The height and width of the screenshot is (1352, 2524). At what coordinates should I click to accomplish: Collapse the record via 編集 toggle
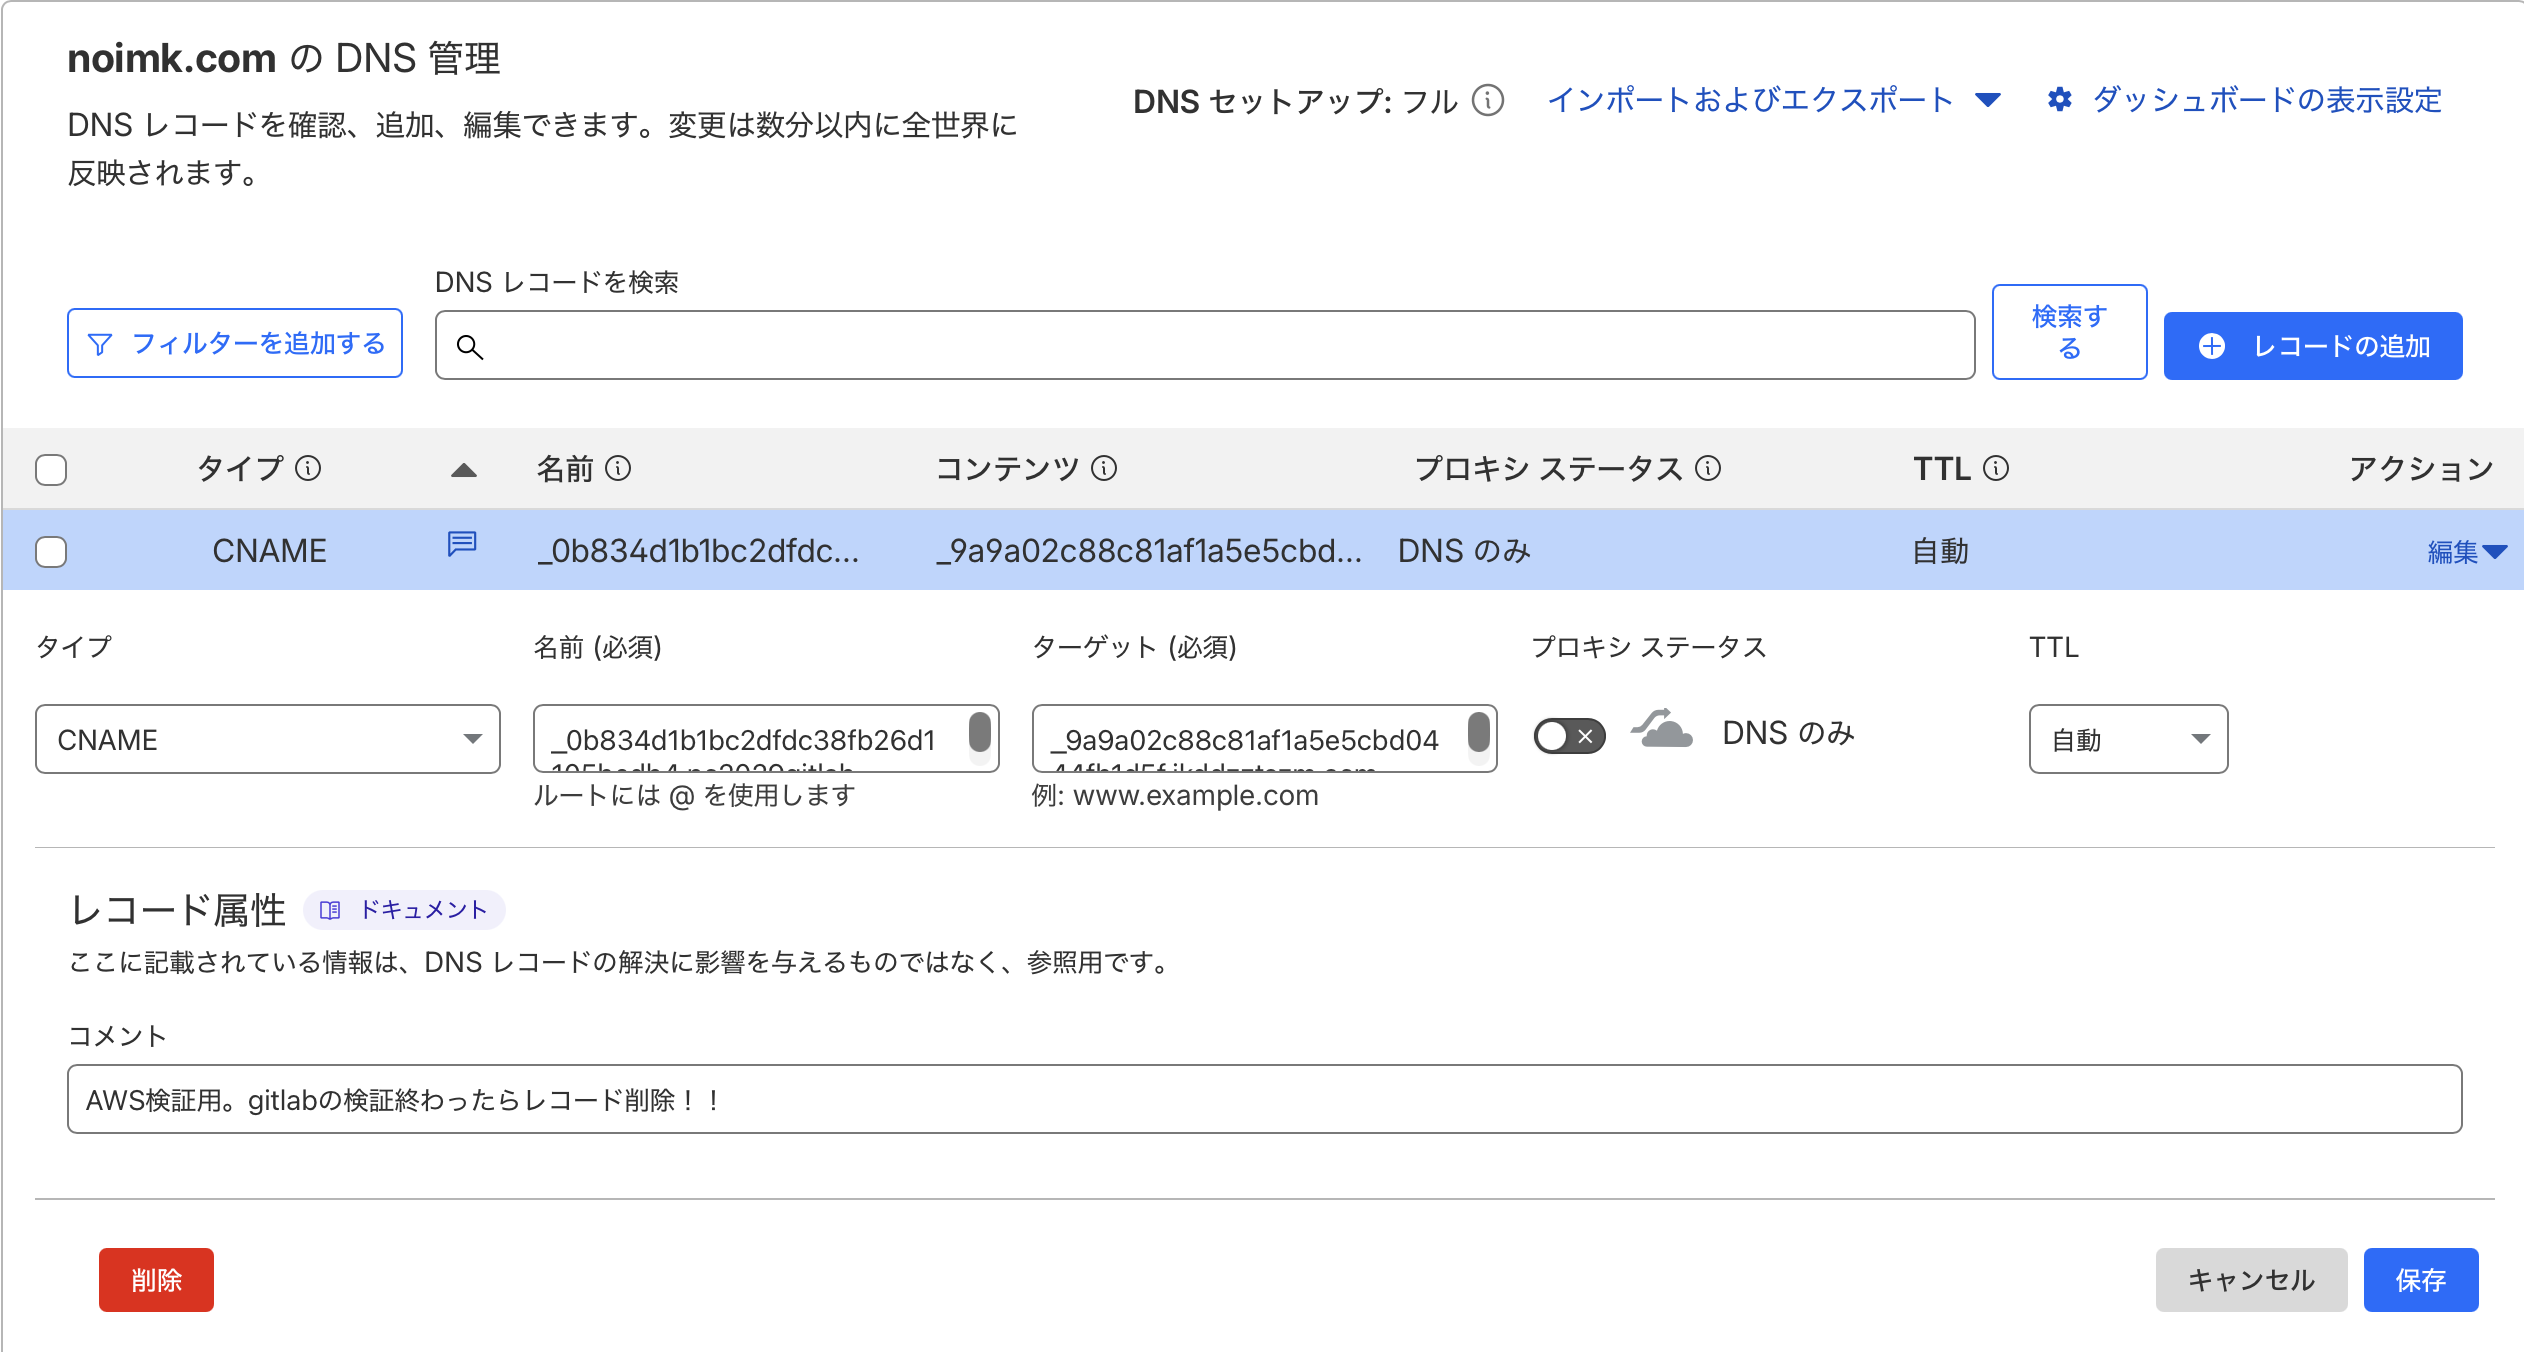(2466, 552)
